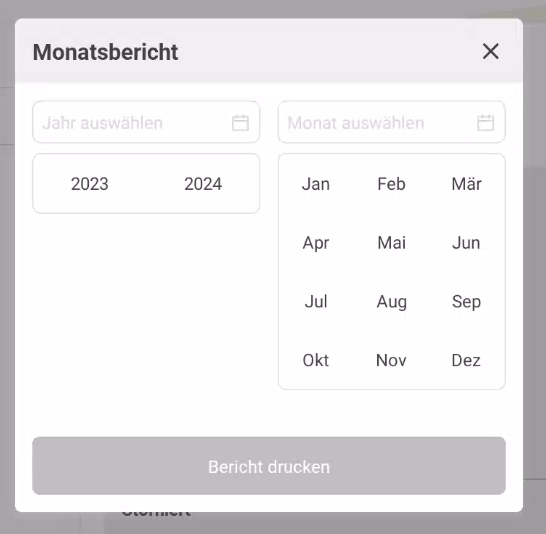
Task: Click the Bericht drucken button
Action: click(x=269, y=466)
